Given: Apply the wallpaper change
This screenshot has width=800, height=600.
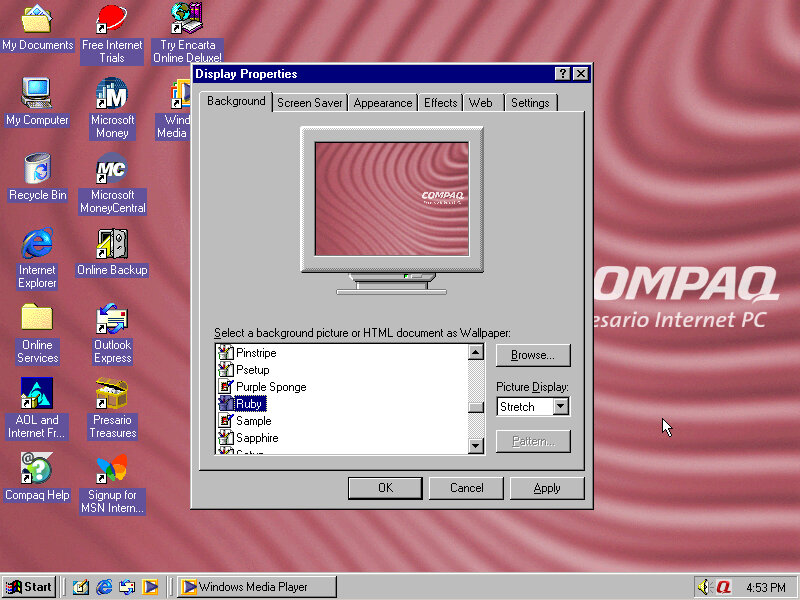Looking at the screenshot, I should [547, 489].
